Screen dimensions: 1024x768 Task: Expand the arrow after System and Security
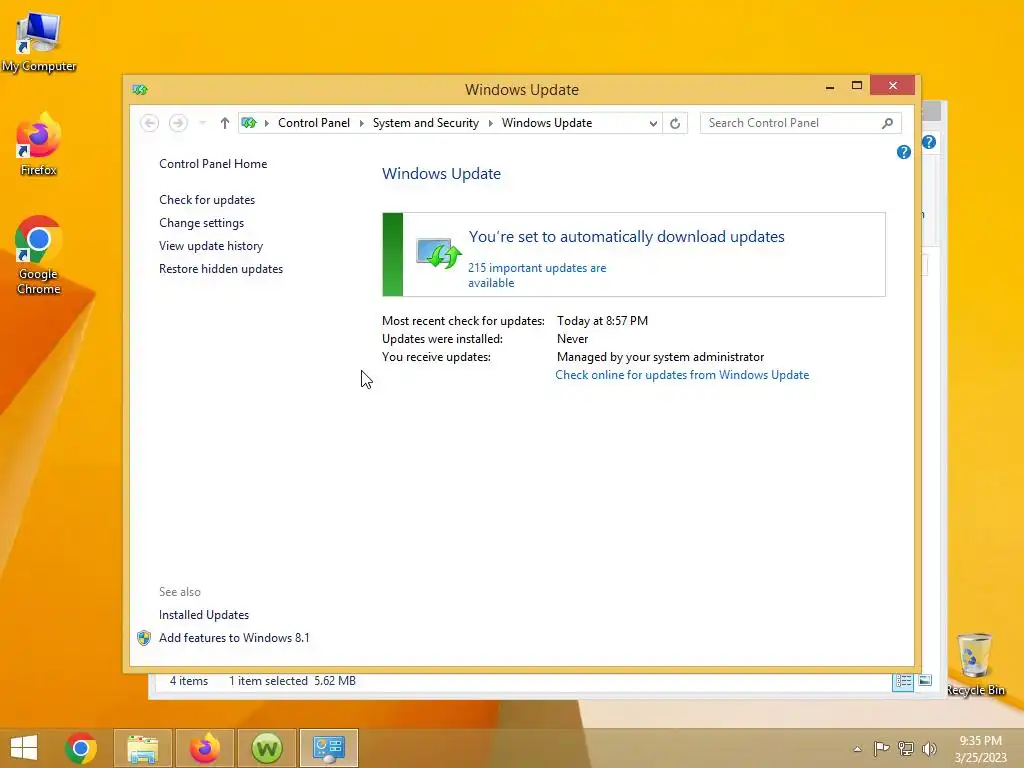click(490, 123)
